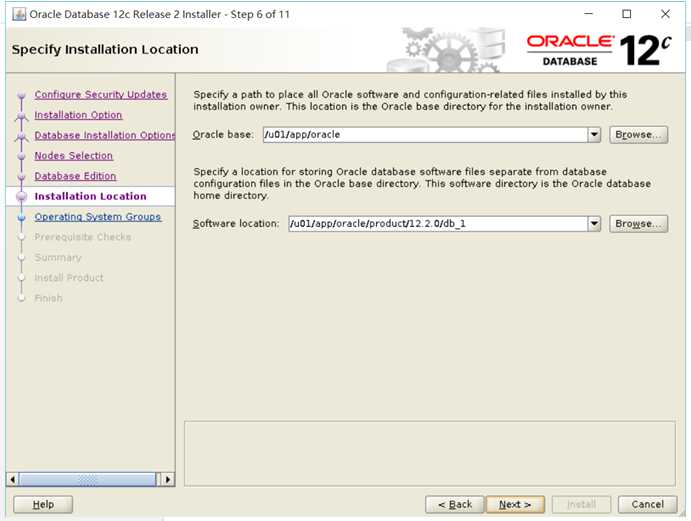Minimize the installer window
Viewport: 691px width, 521px height.
(x=588, y=14)
